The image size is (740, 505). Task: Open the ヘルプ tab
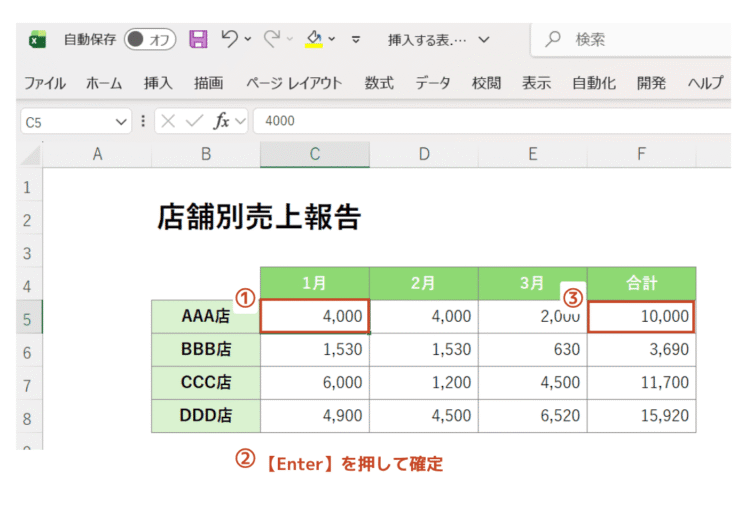705,83
